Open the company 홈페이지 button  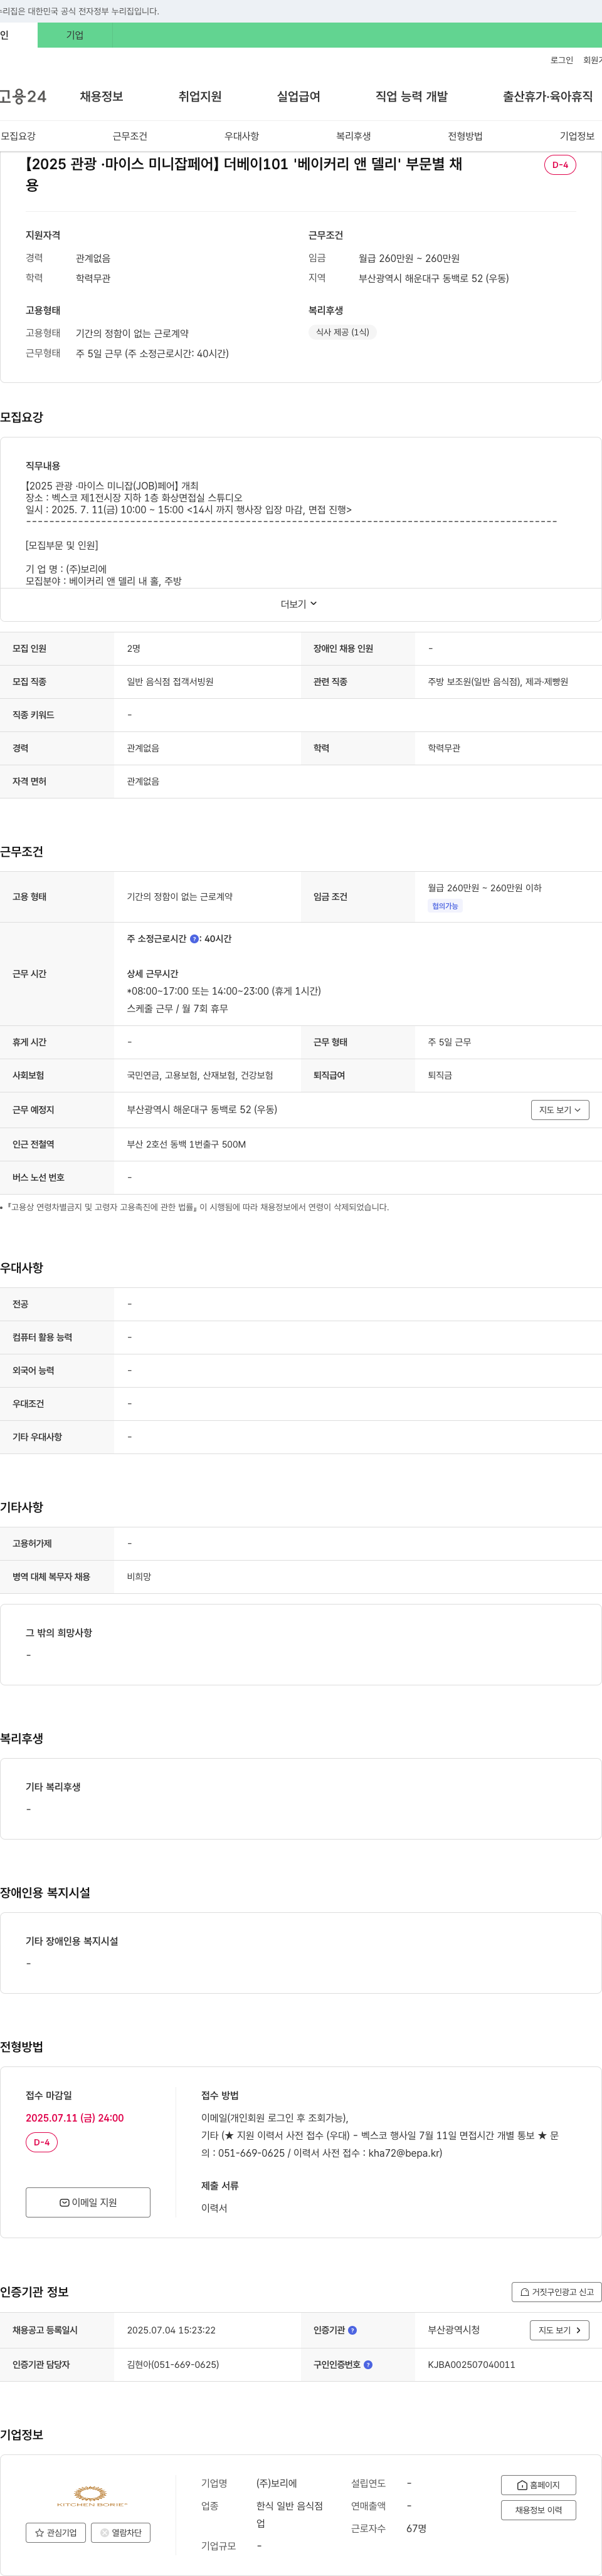point(538,2485)
